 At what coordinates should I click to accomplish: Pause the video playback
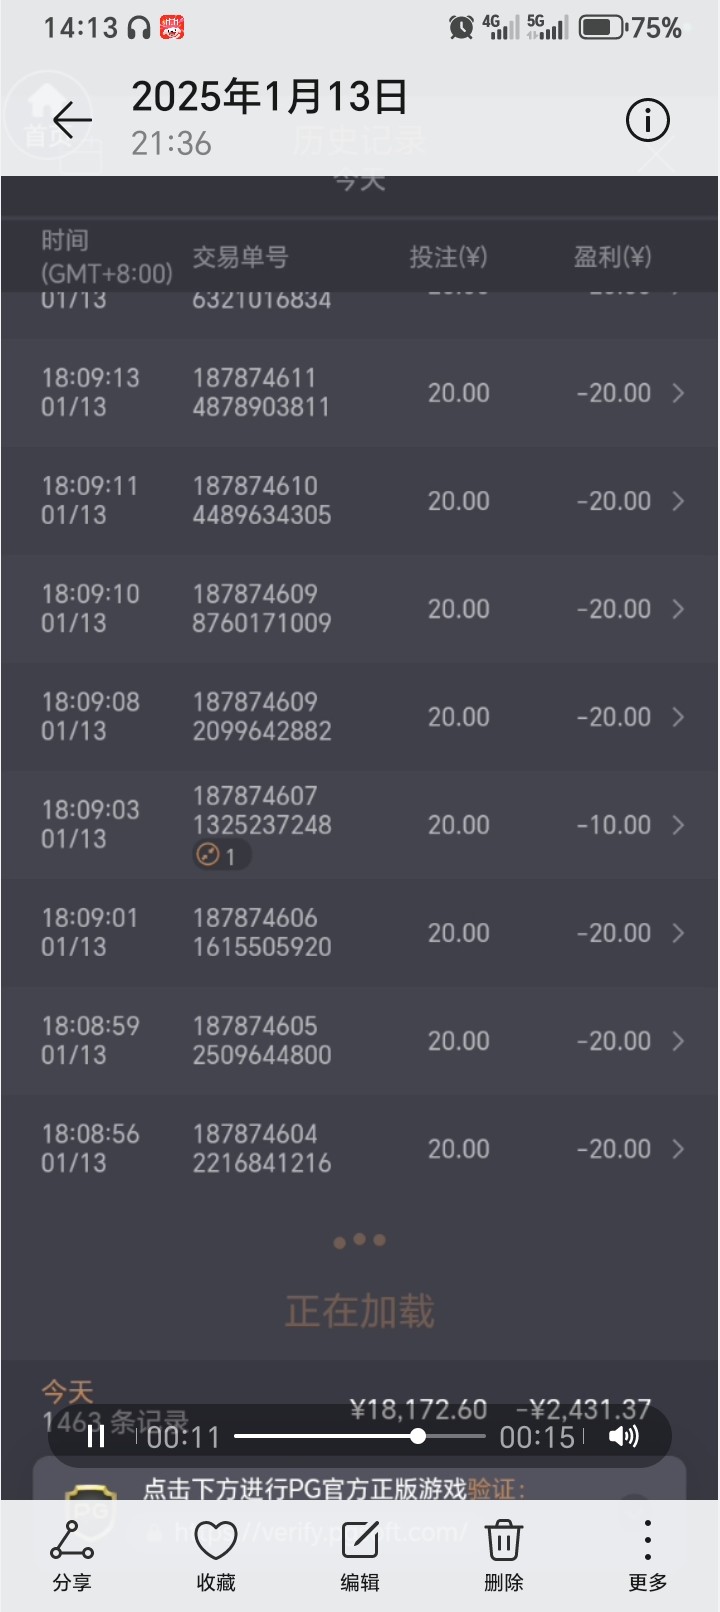point(96,1437)
